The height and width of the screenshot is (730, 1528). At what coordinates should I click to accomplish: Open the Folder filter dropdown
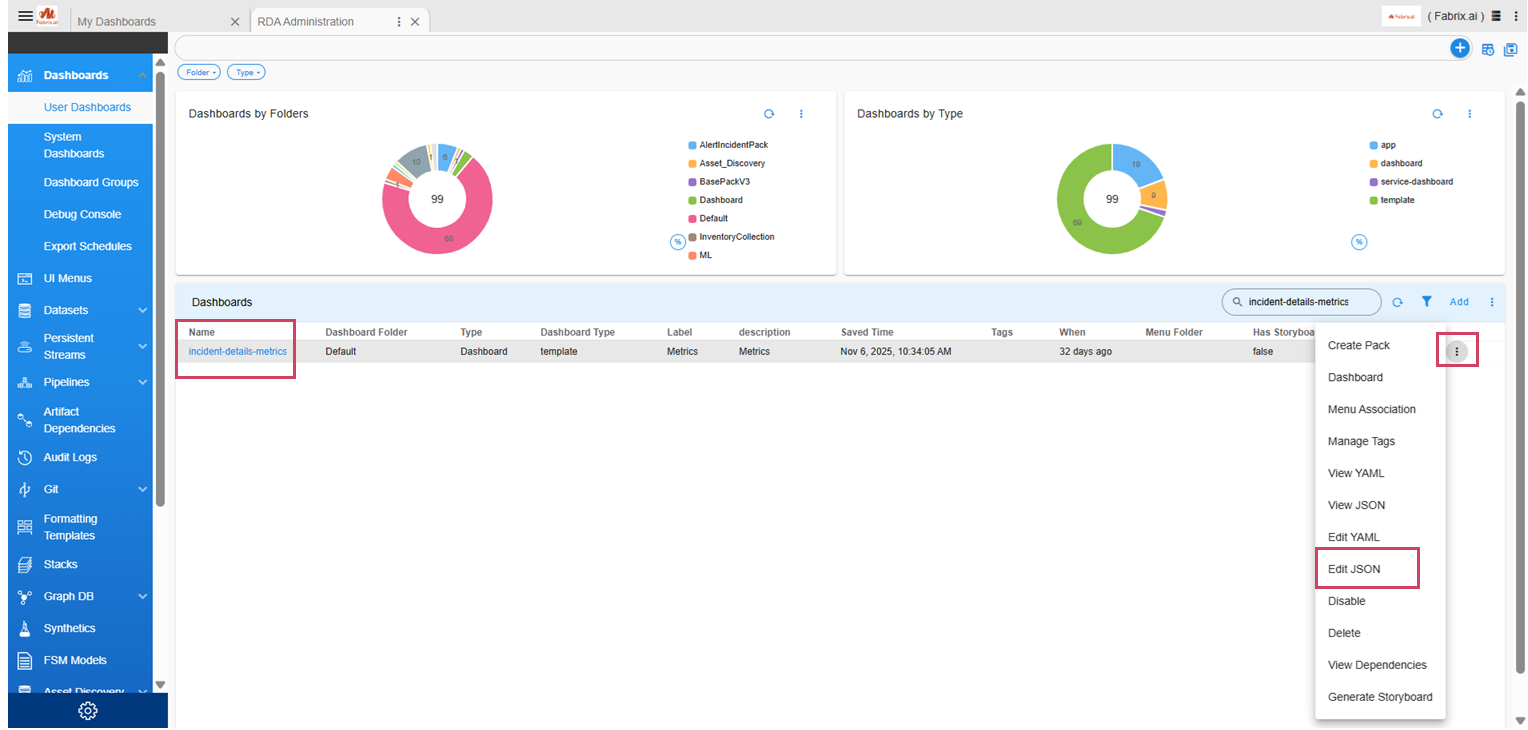tap(198, 72)
